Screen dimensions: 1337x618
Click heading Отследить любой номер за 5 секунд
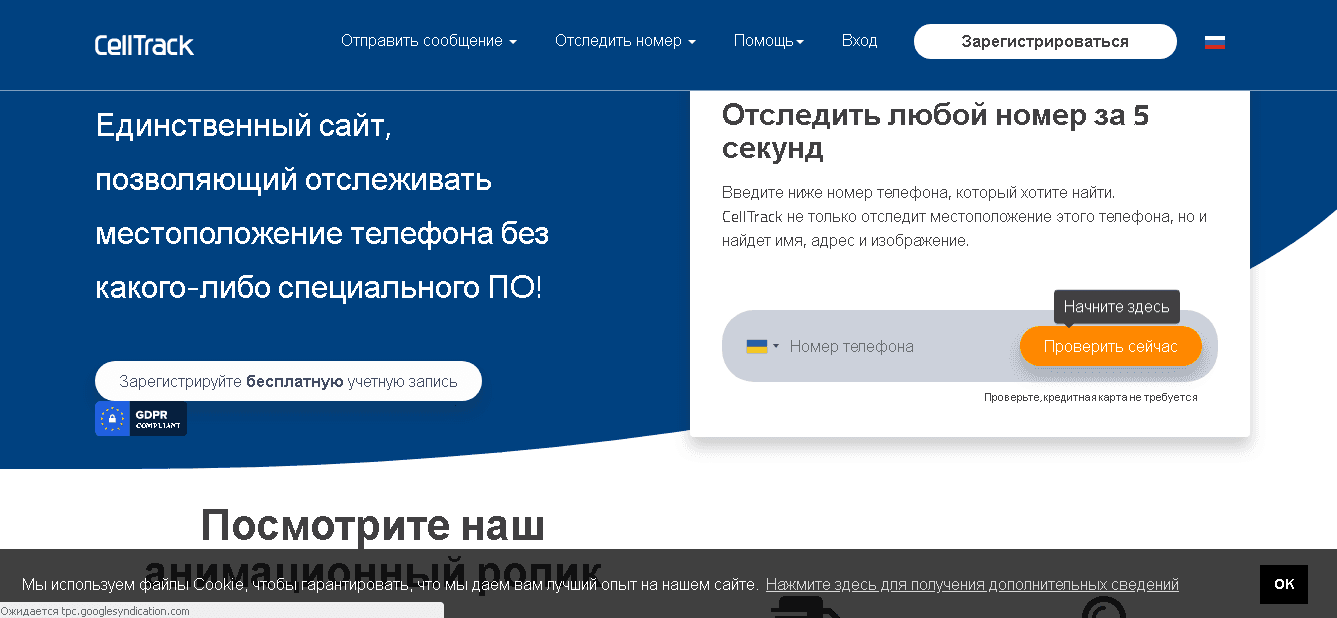(x=935, y=132)
